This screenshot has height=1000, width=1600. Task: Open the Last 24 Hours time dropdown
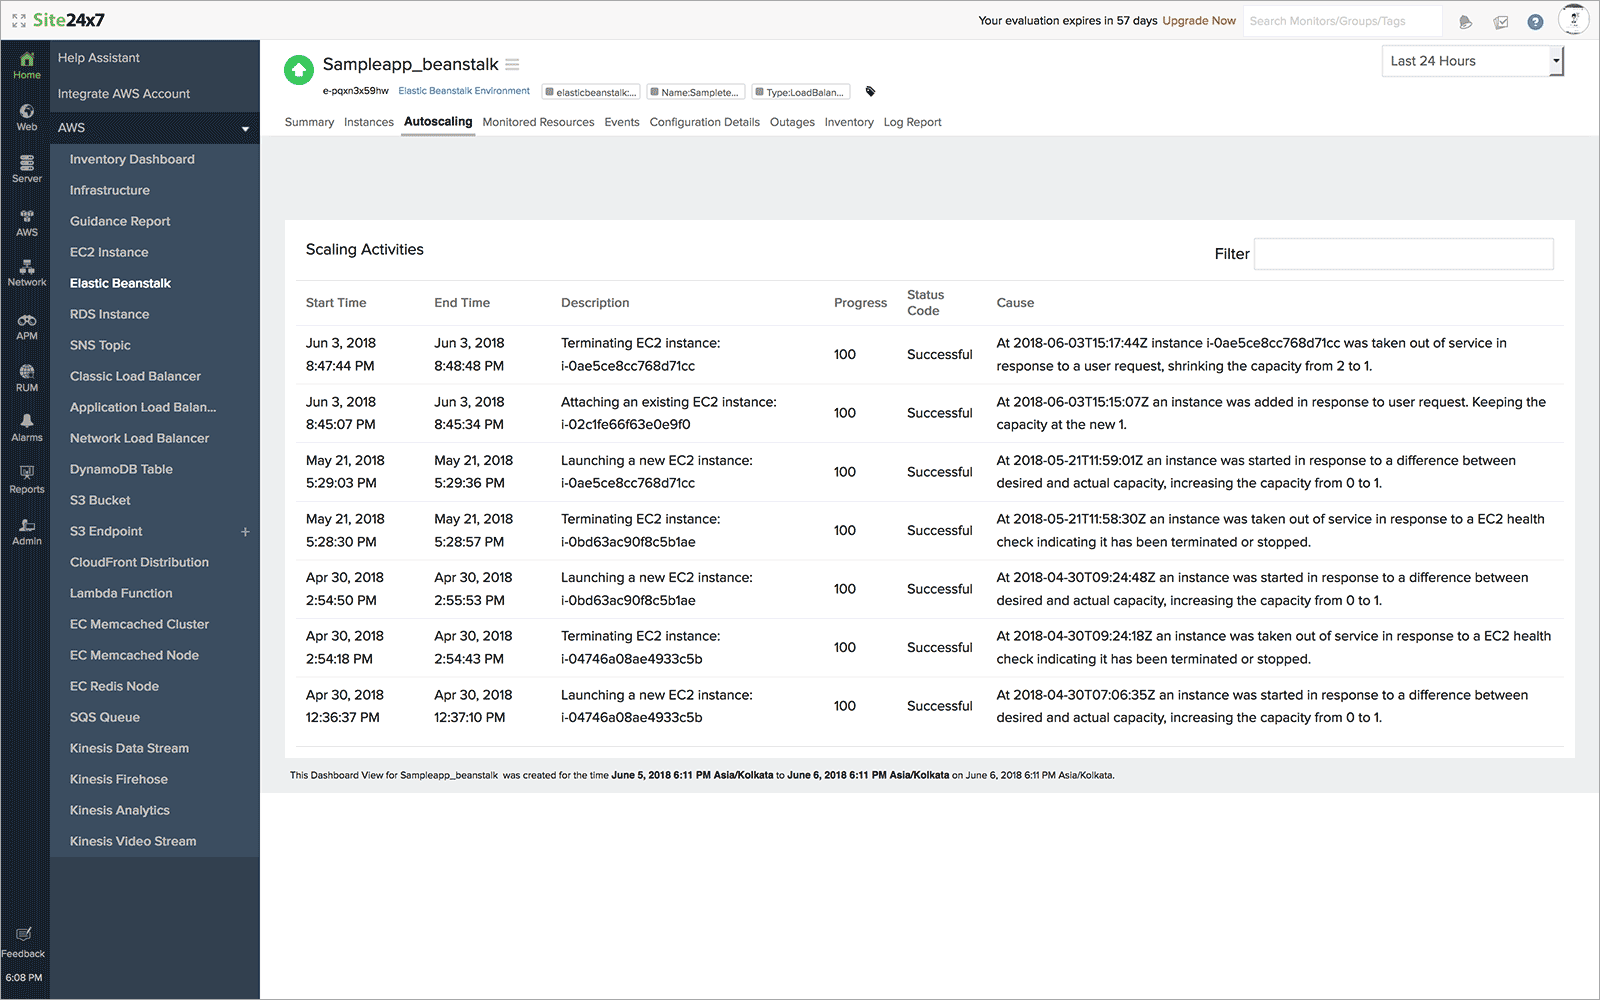[x=1472, y=61]
